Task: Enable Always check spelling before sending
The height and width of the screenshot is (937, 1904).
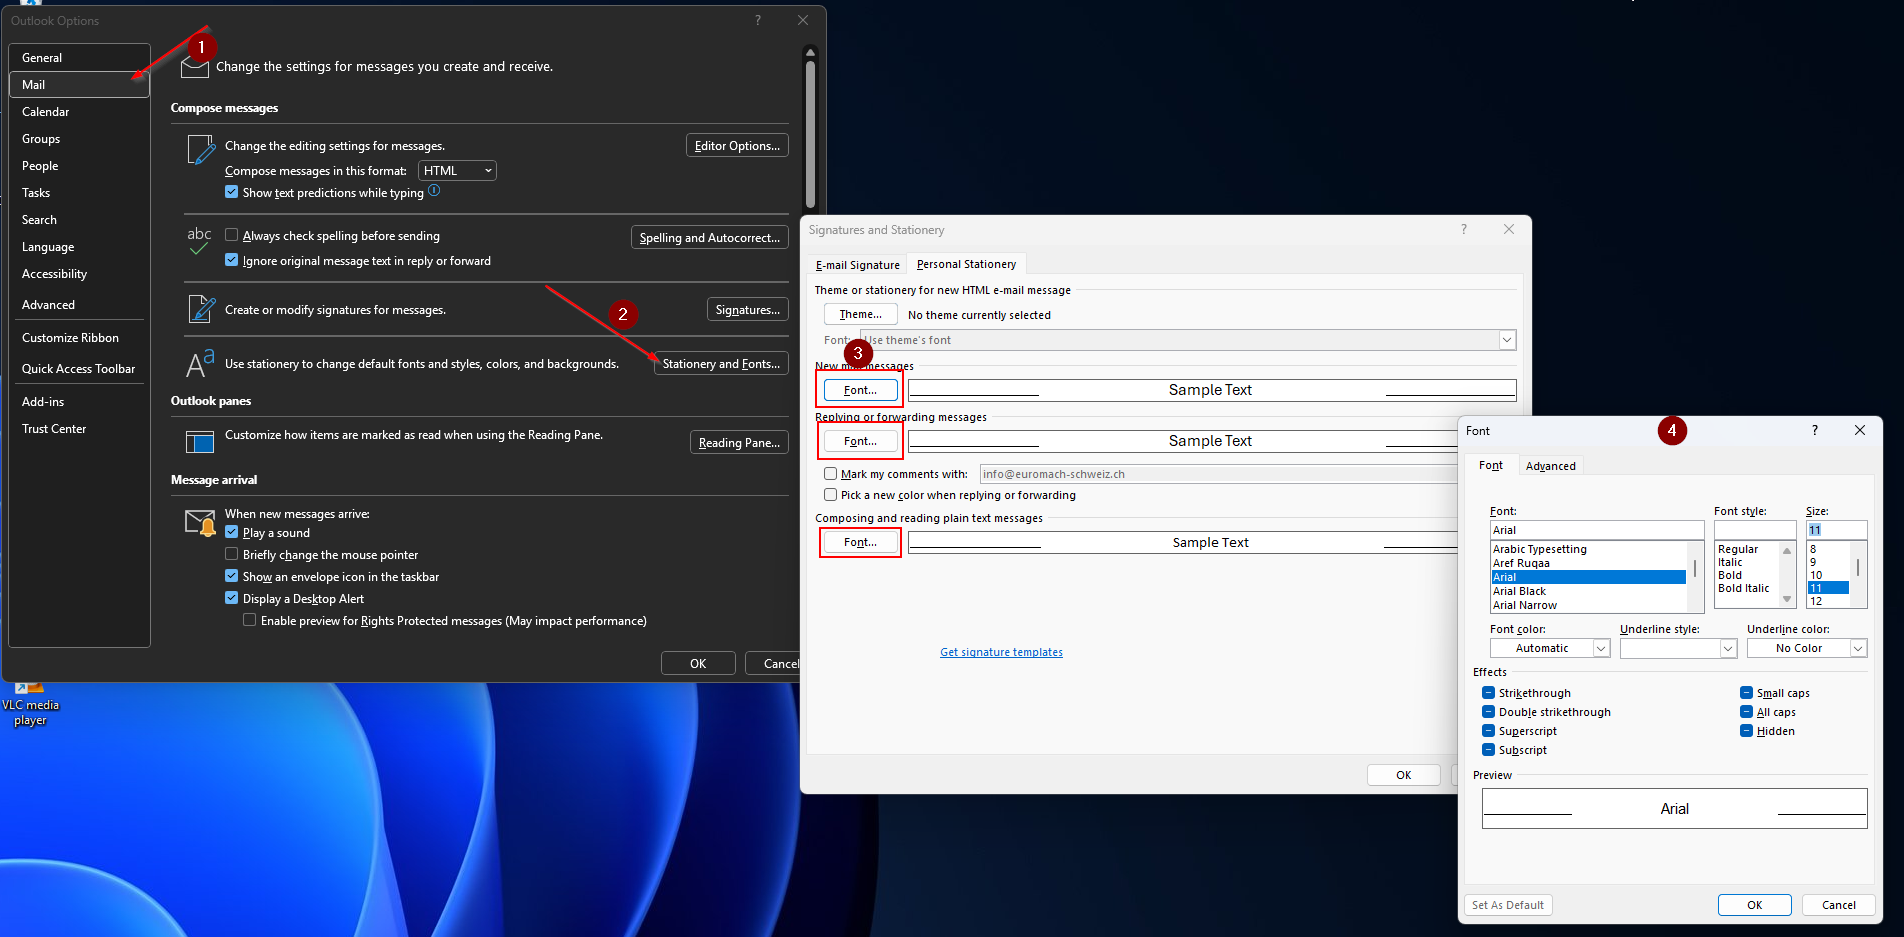Action: (x=232, y=236)
